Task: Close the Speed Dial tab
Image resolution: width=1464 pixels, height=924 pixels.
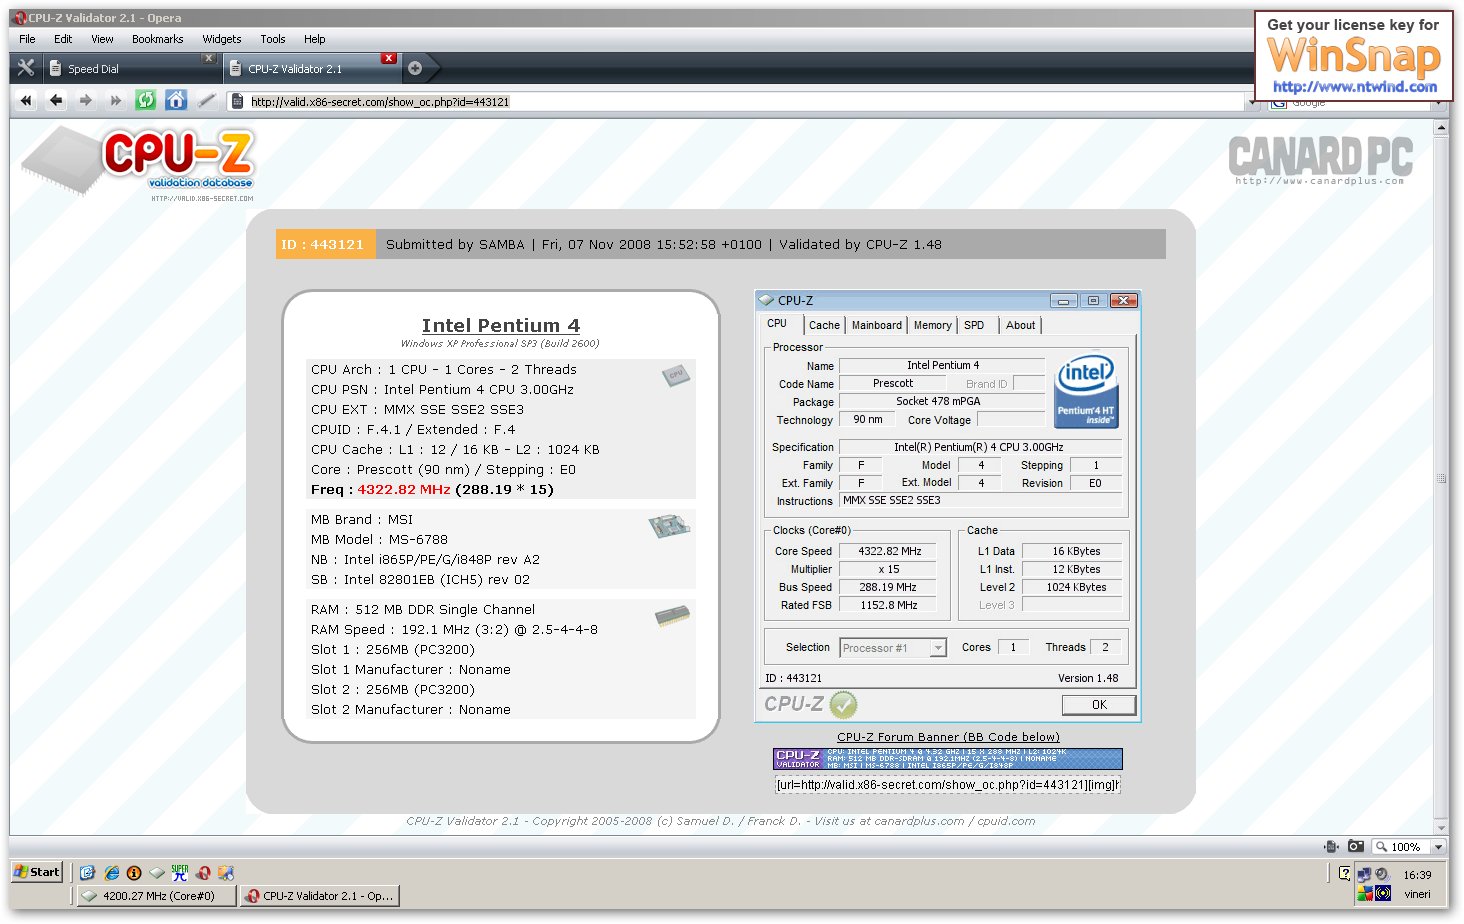Action: tap(208, 58)
